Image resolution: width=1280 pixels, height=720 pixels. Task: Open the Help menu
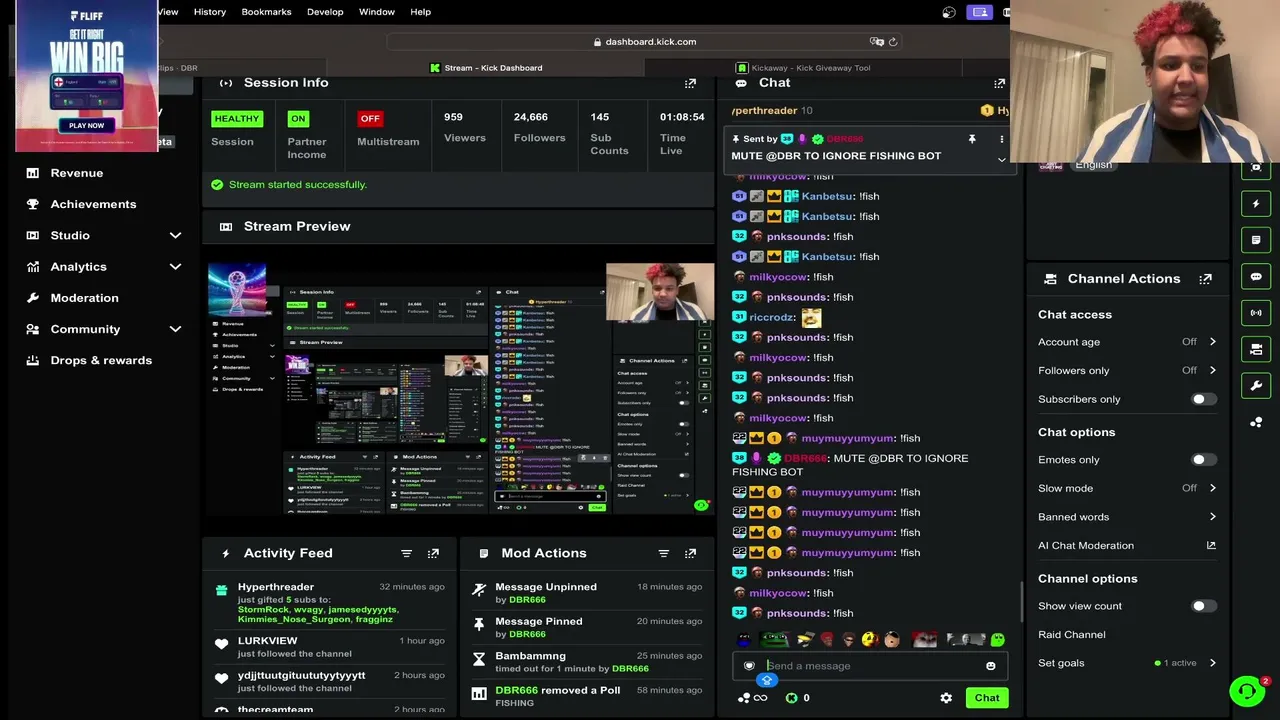pyautogui.click(x=420, y=12)
